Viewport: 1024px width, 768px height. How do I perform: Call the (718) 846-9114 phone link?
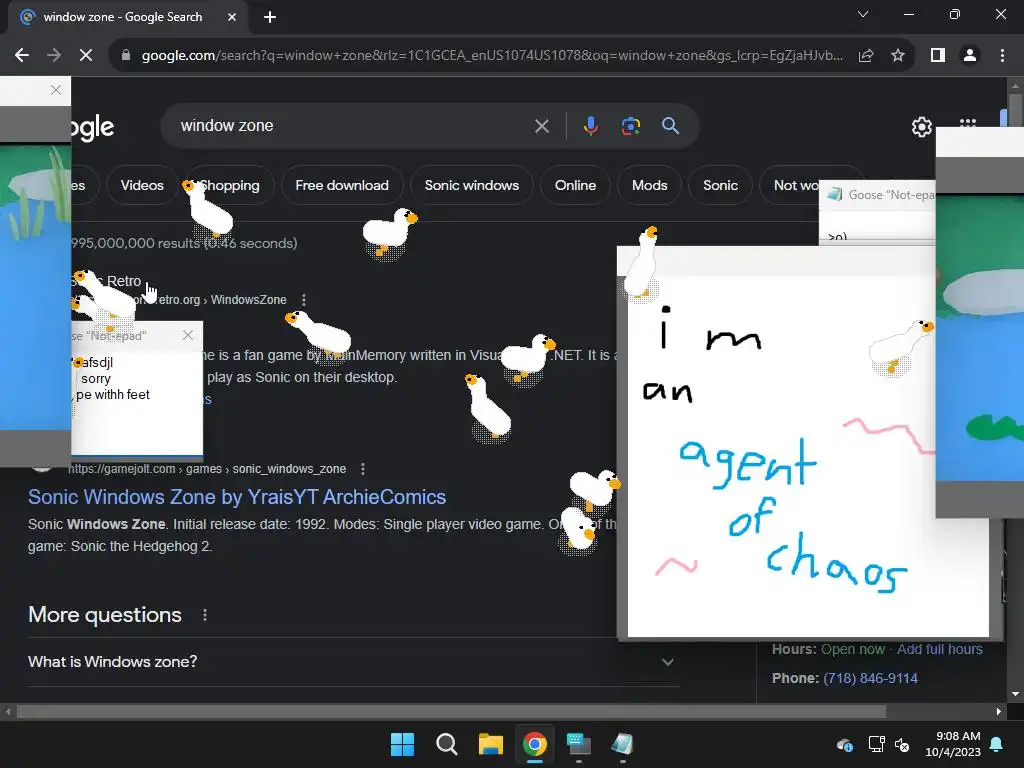pos(870,679)
